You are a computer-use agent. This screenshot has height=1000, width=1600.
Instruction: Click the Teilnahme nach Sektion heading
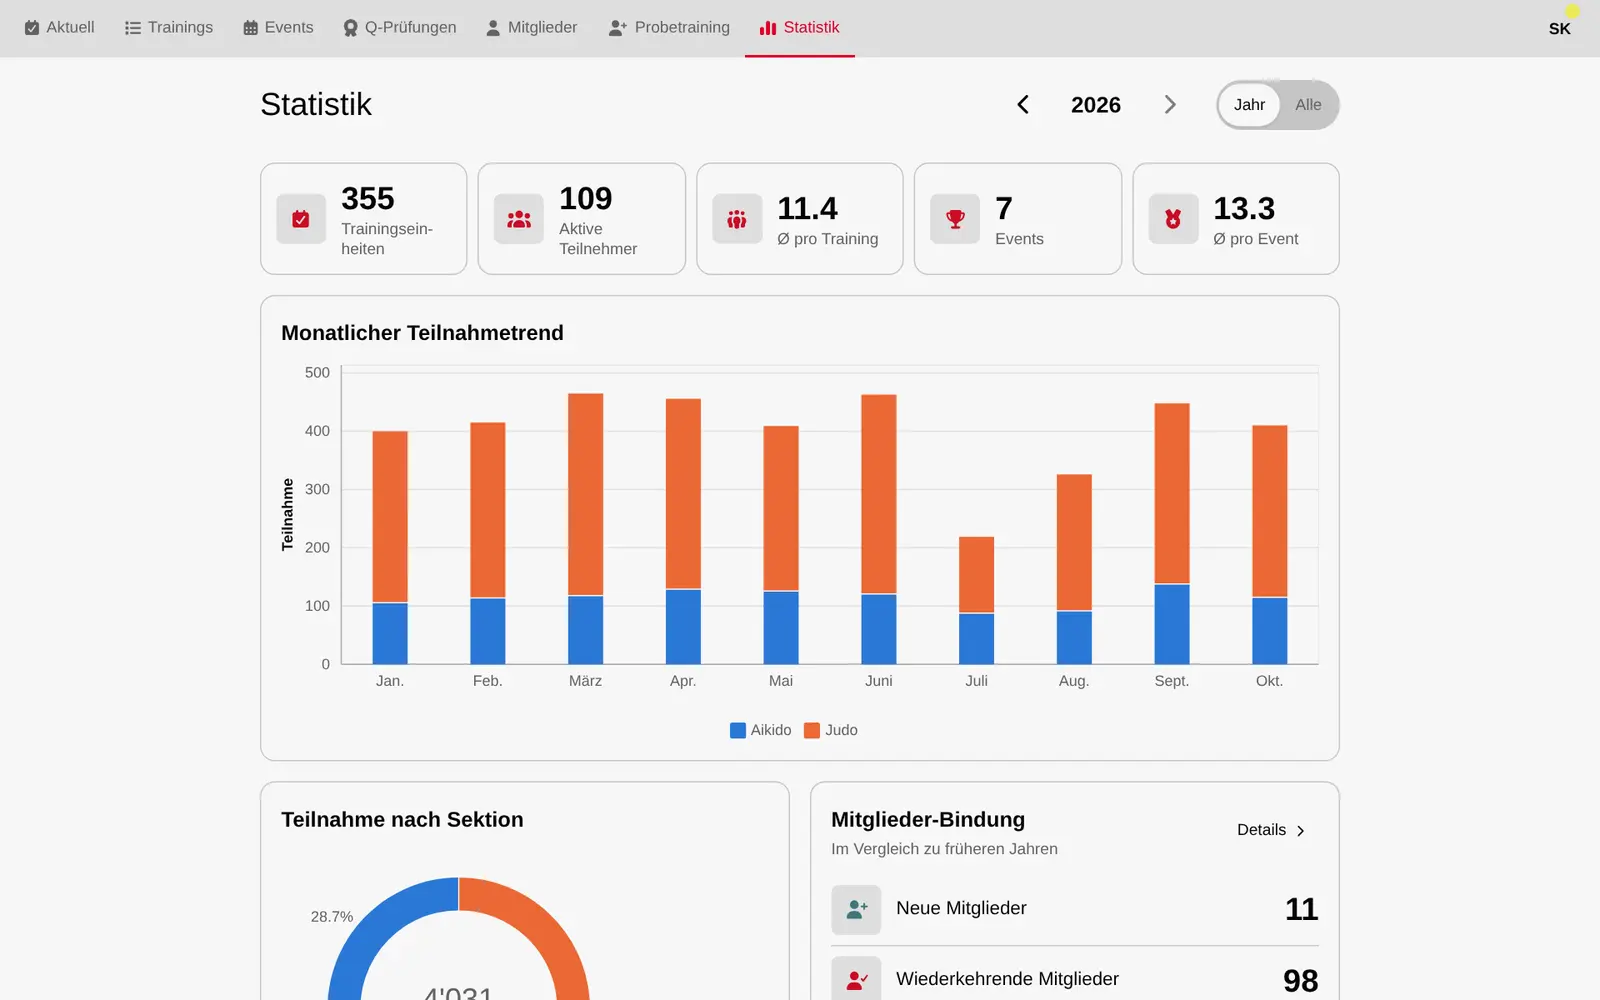[402, 820]
